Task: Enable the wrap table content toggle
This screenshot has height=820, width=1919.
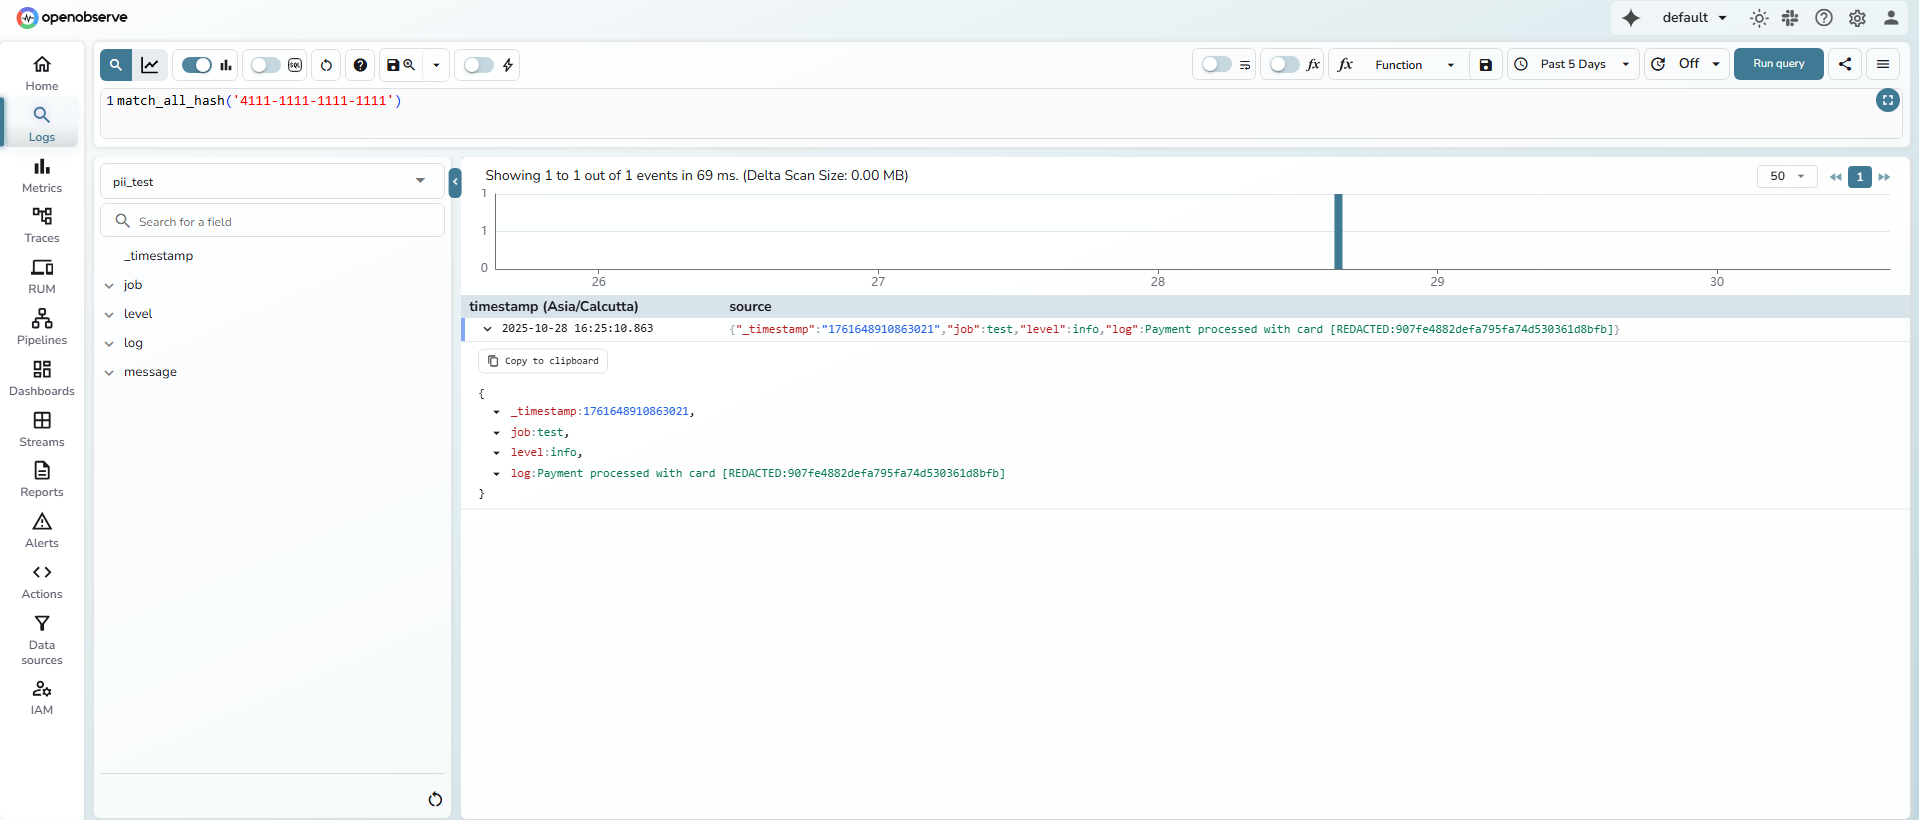Action: click(1216, 65)
